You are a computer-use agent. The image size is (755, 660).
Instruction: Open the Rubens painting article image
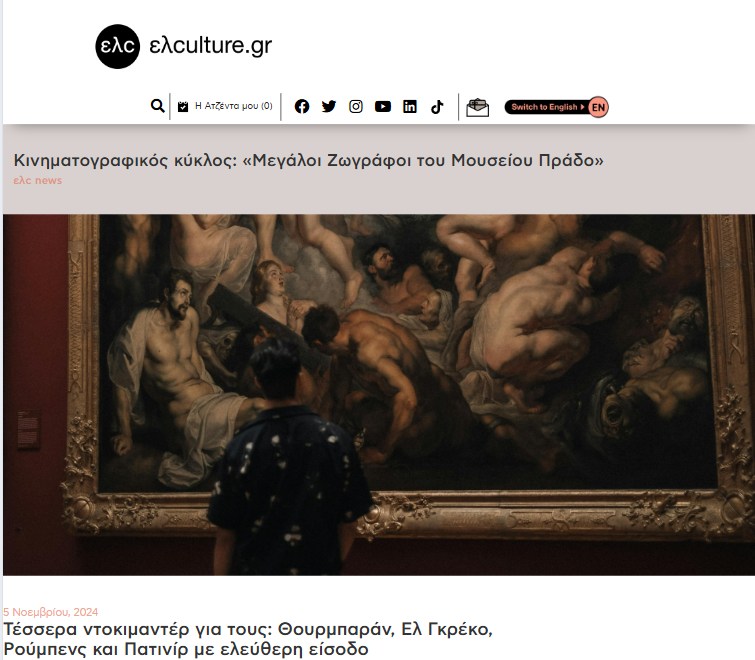click(x=379, y=395)
